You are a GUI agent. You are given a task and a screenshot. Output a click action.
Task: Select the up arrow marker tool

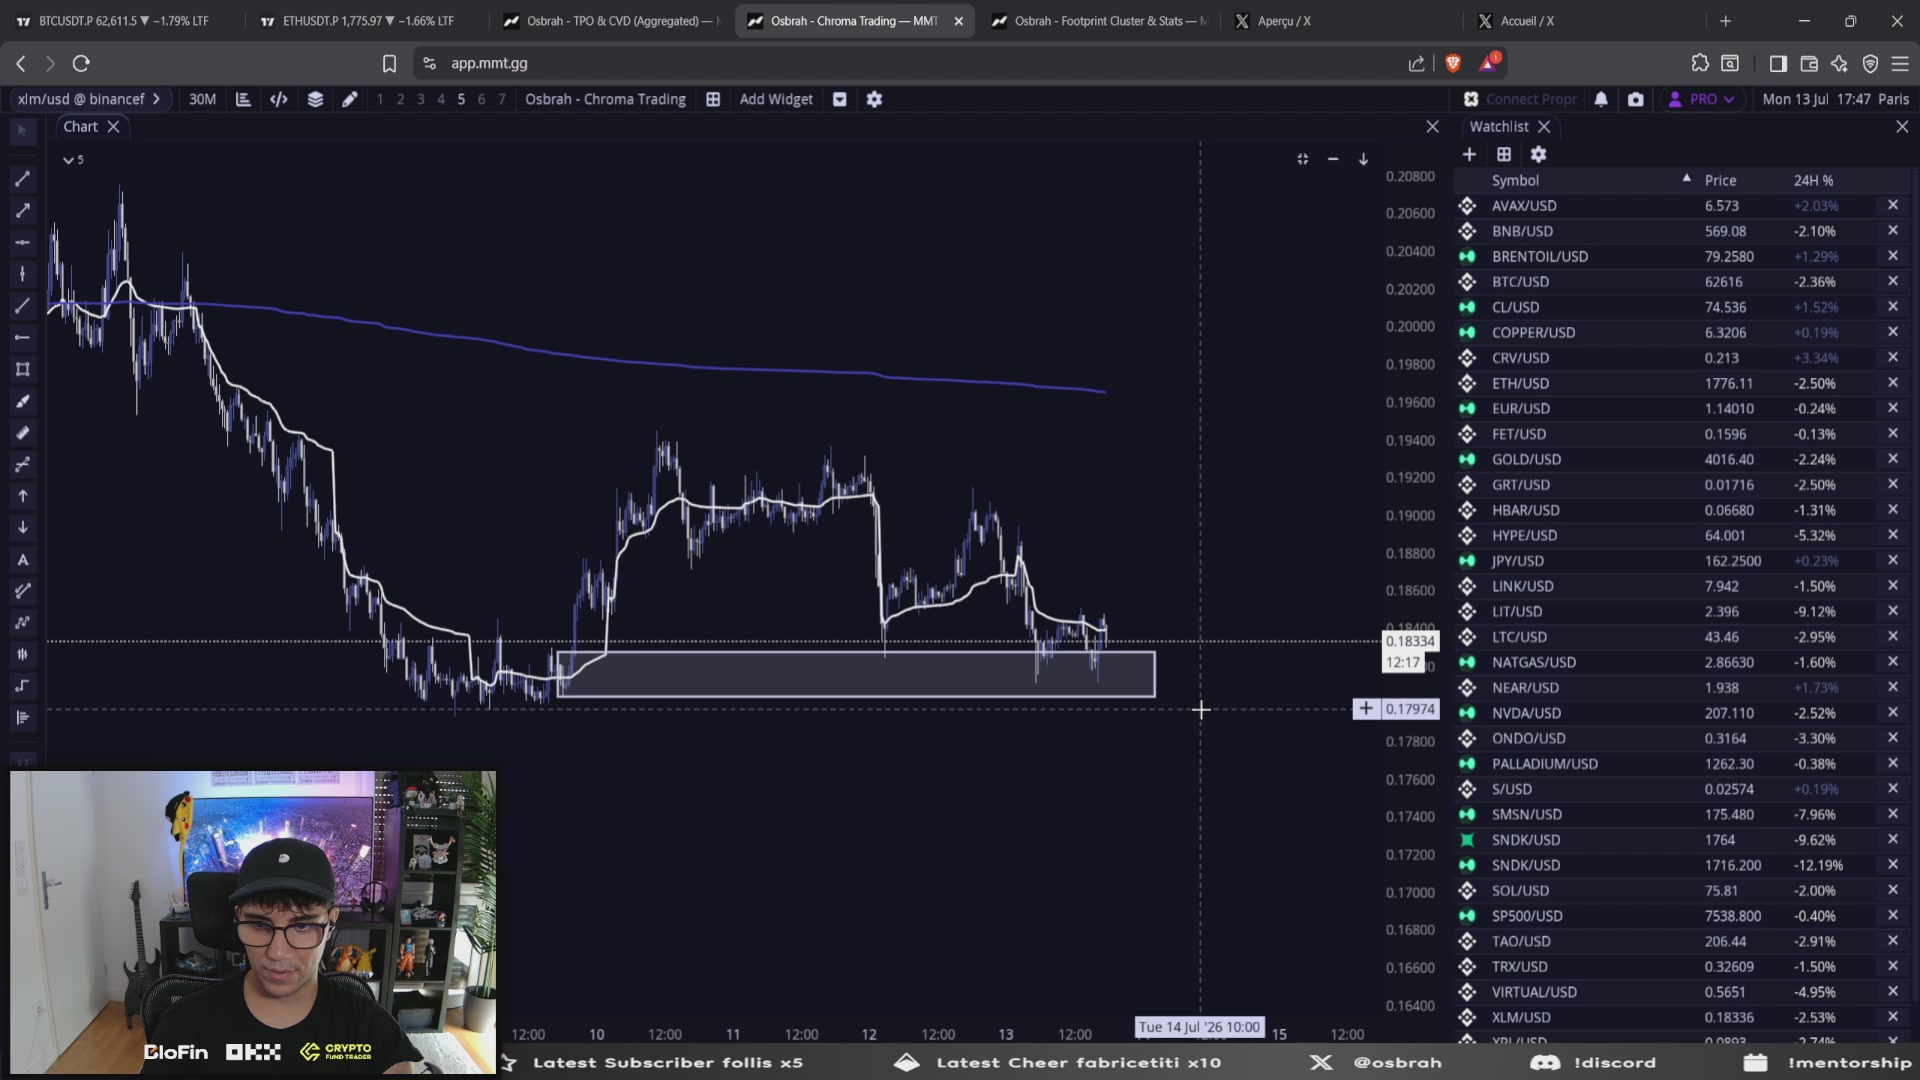[22, 496]
